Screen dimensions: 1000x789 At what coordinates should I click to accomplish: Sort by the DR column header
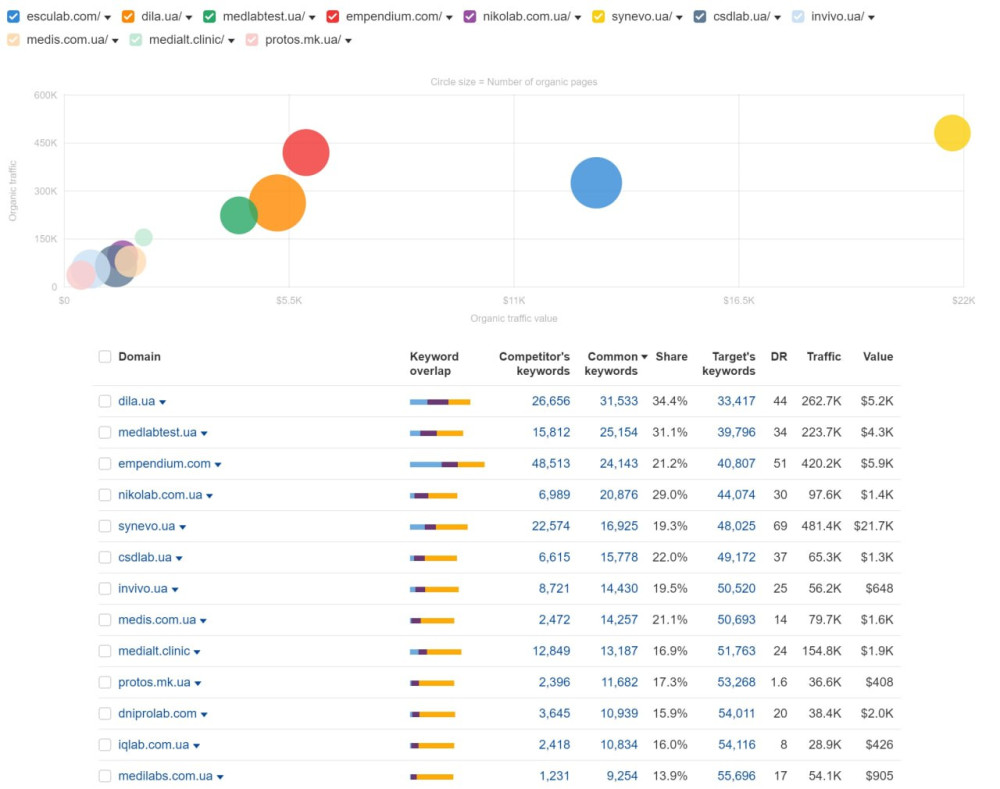click(x=779, y=357)
